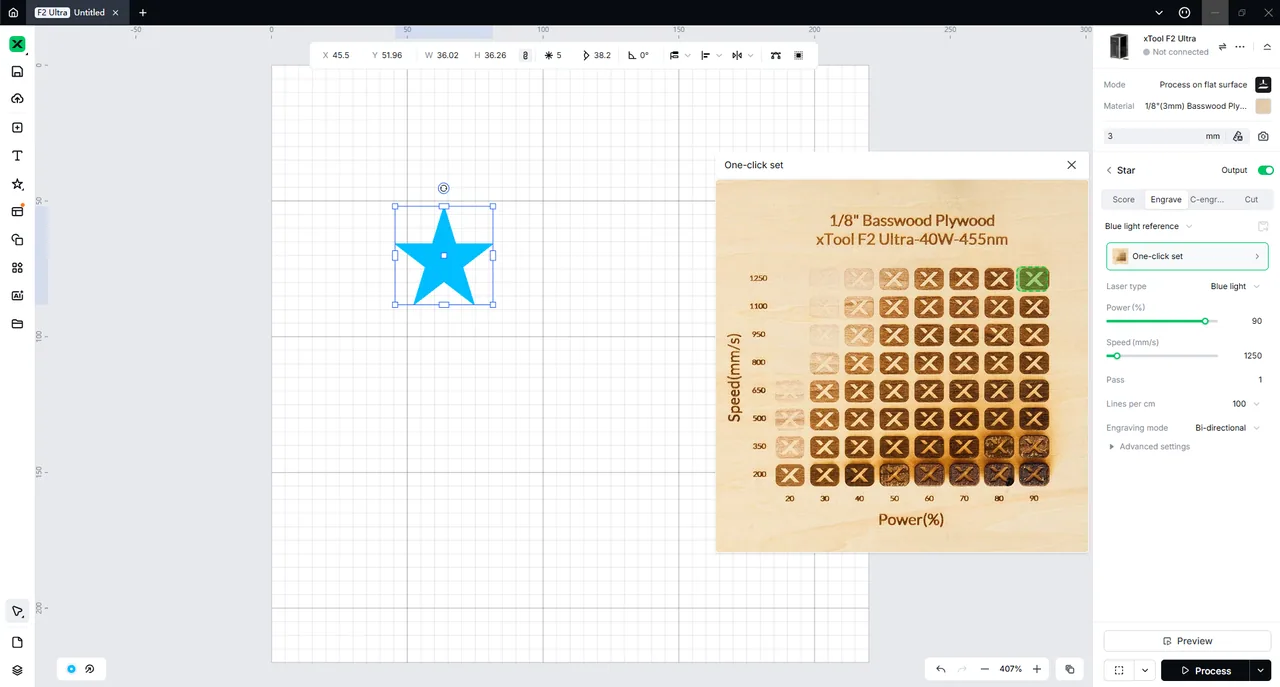Open the Layers icon at bottom left
The image size is (1280, 687).
[17, 670]
